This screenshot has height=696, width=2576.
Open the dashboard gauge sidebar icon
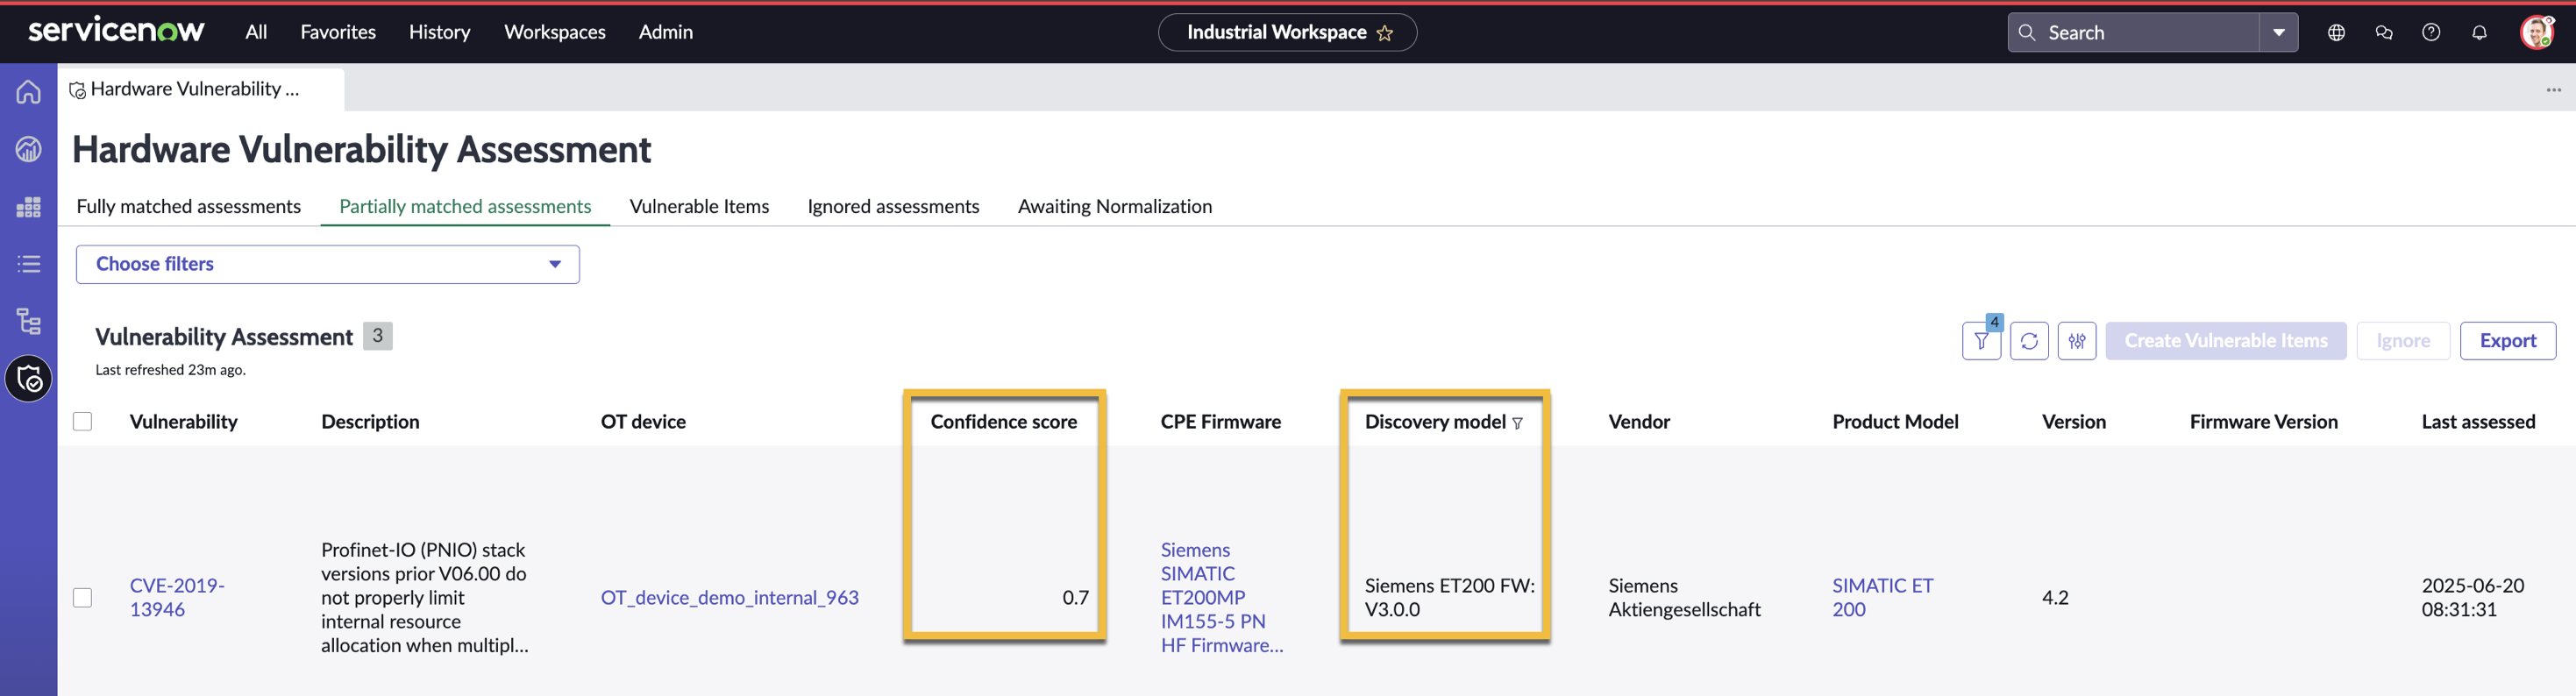pos(28,149)
